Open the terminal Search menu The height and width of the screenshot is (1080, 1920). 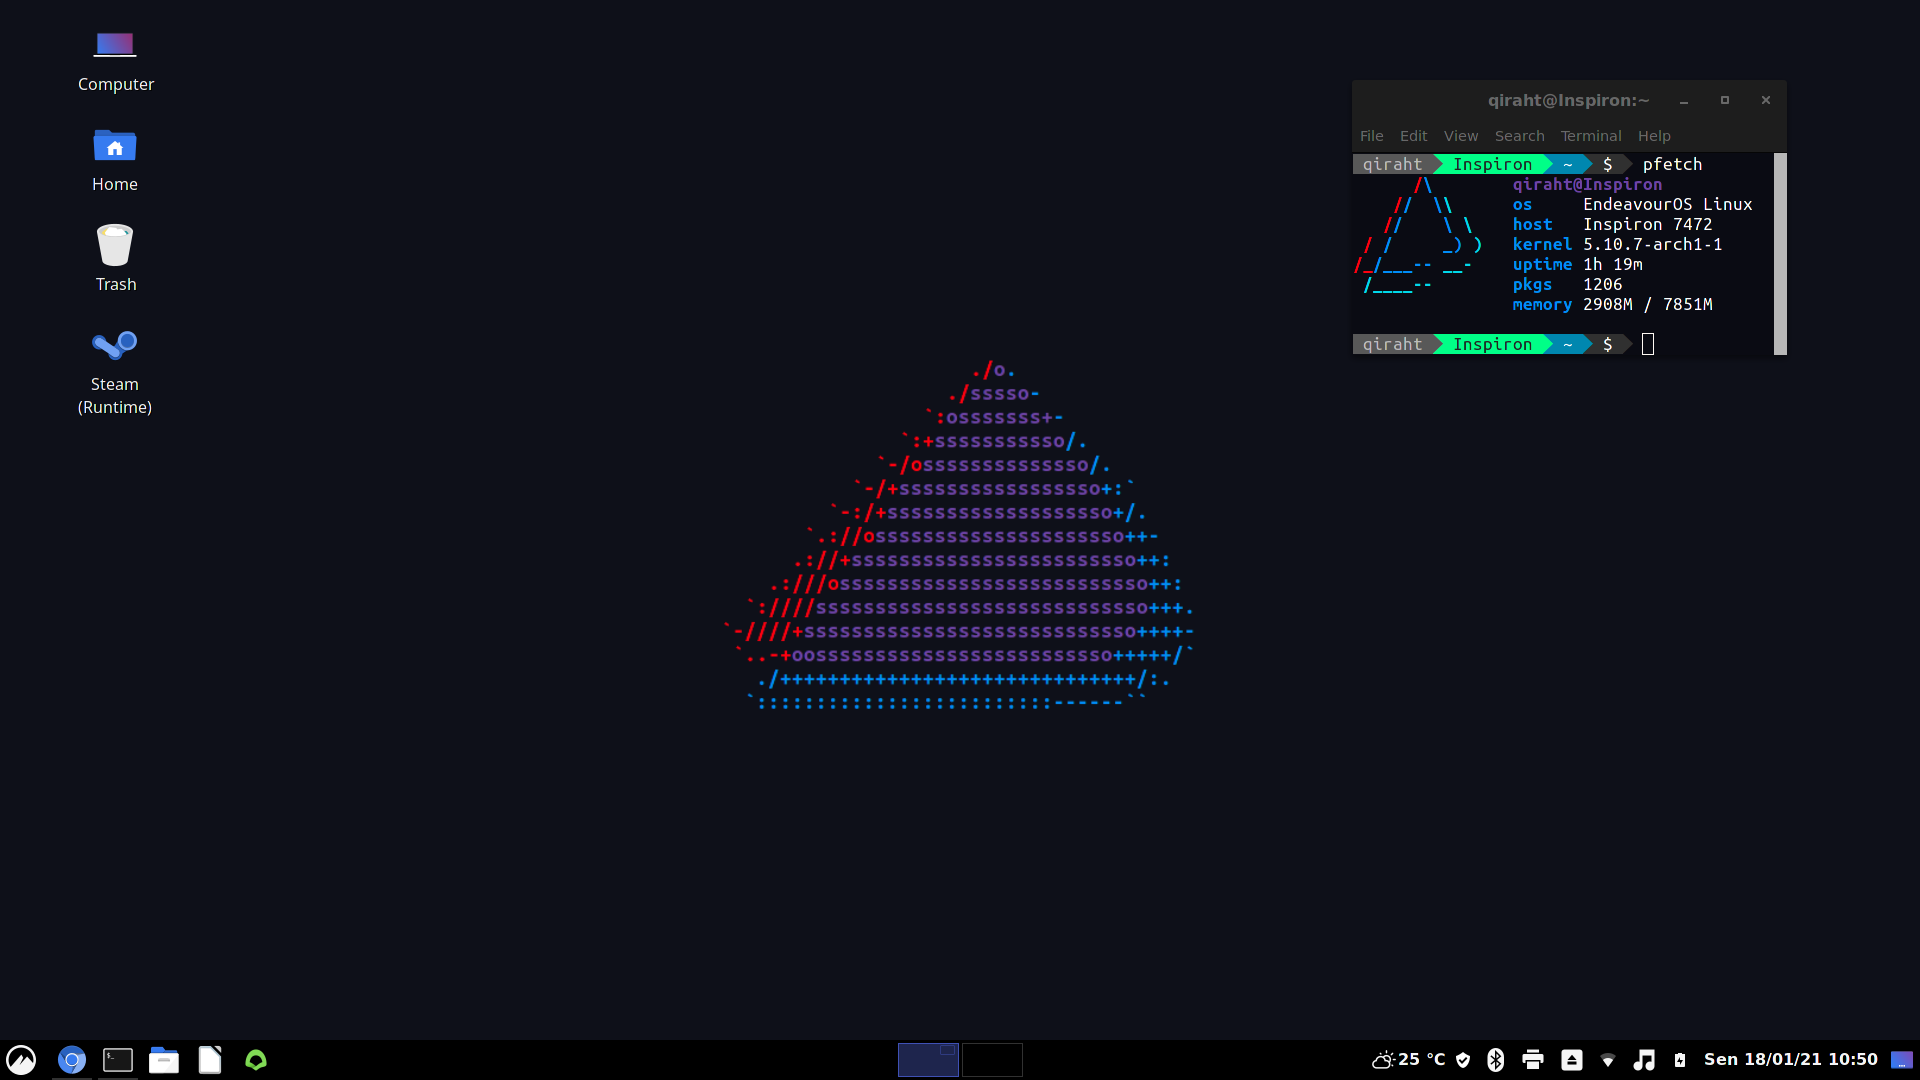click(1519, 136)
